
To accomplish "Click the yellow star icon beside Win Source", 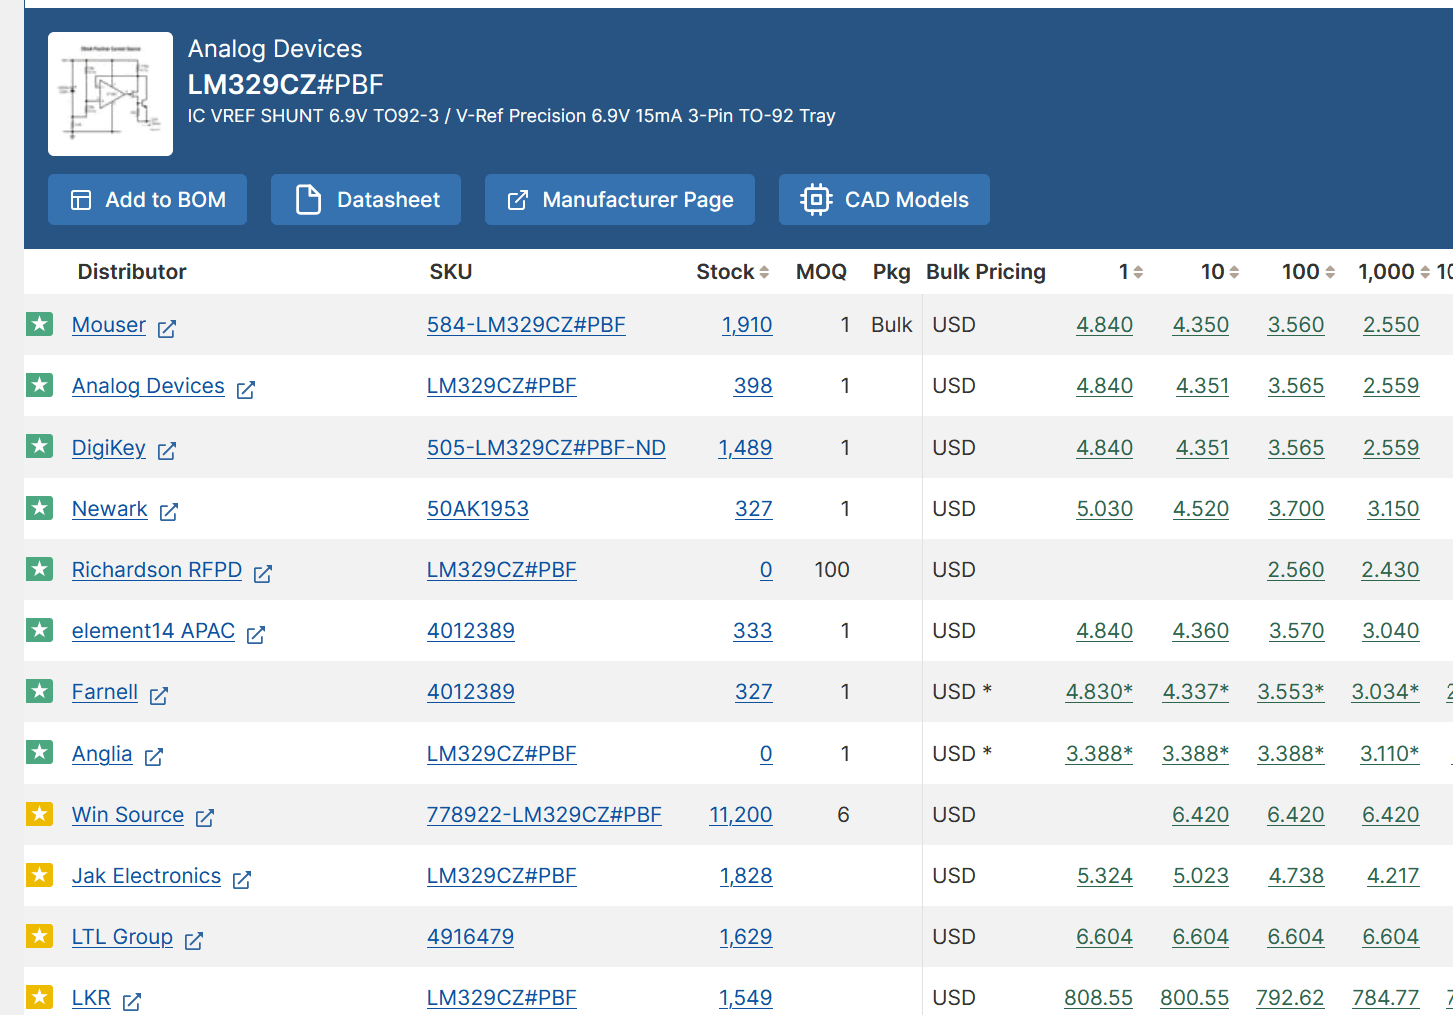I will click(x=39, y=814).
